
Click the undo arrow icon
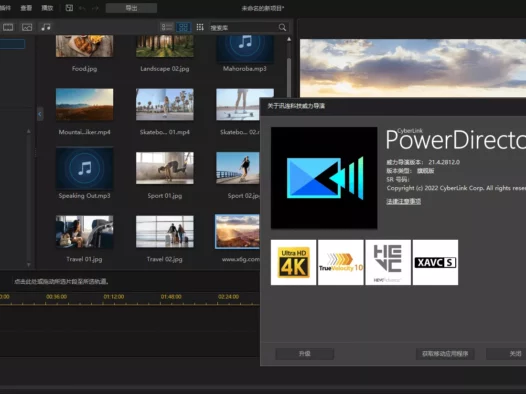[x=82, y=8]
